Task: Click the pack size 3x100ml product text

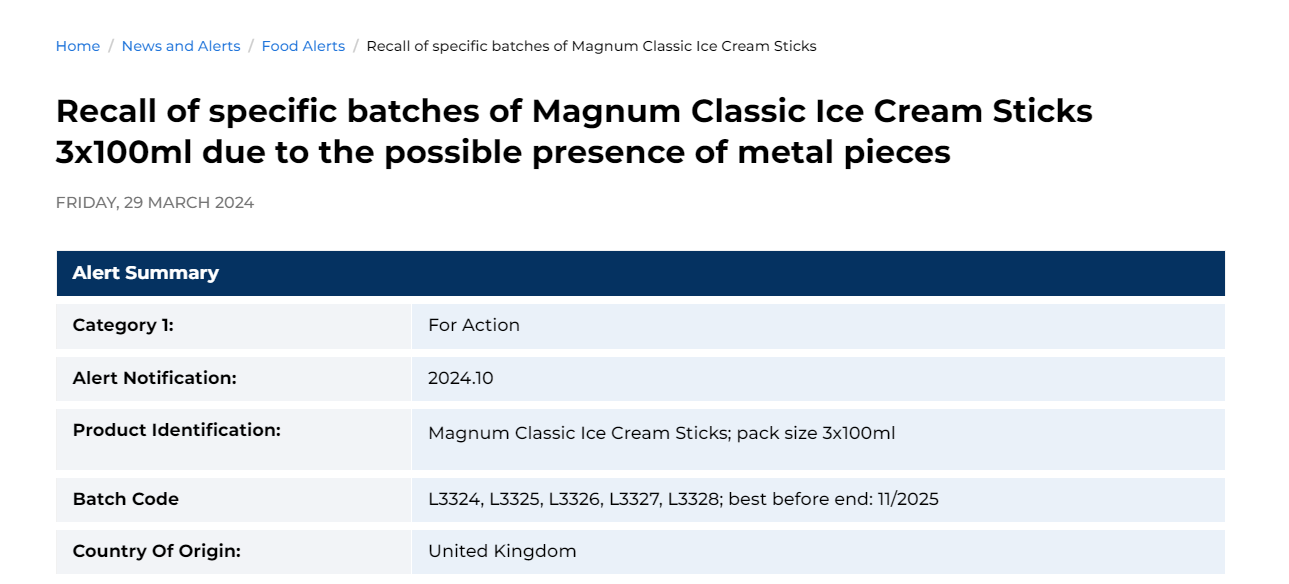Action: pos(816,433)
